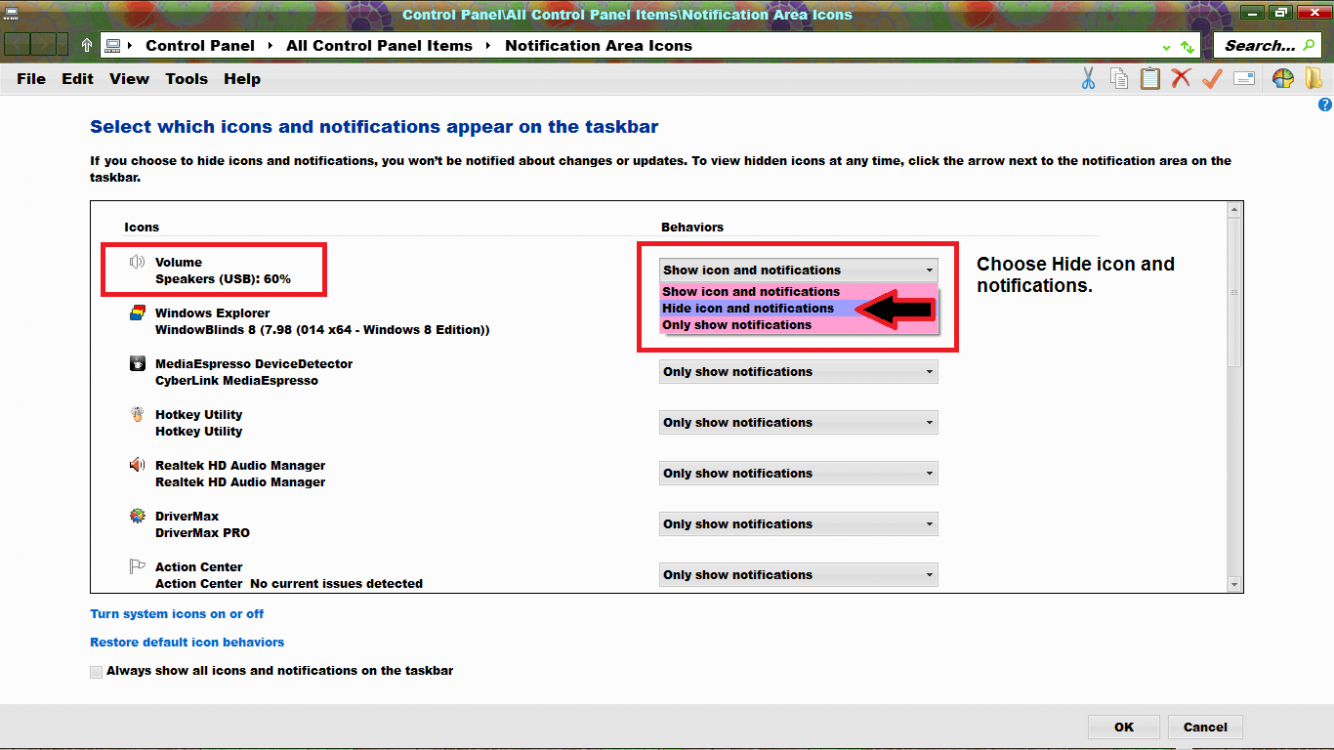
Task: Click the envelope mail toolbar icon
Action: coord(1244,79)
